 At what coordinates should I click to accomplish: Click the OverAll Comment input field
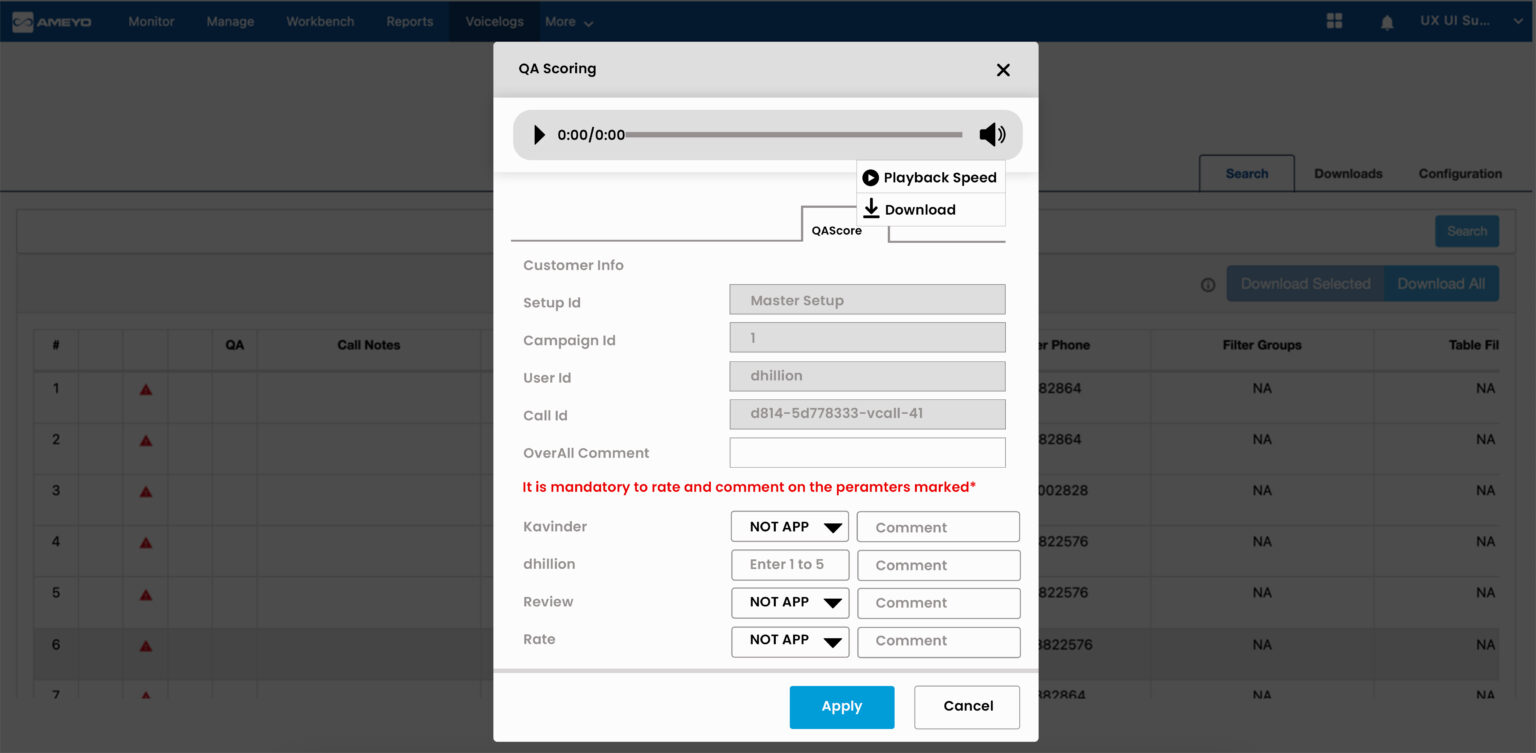click(x=866, y=452)
